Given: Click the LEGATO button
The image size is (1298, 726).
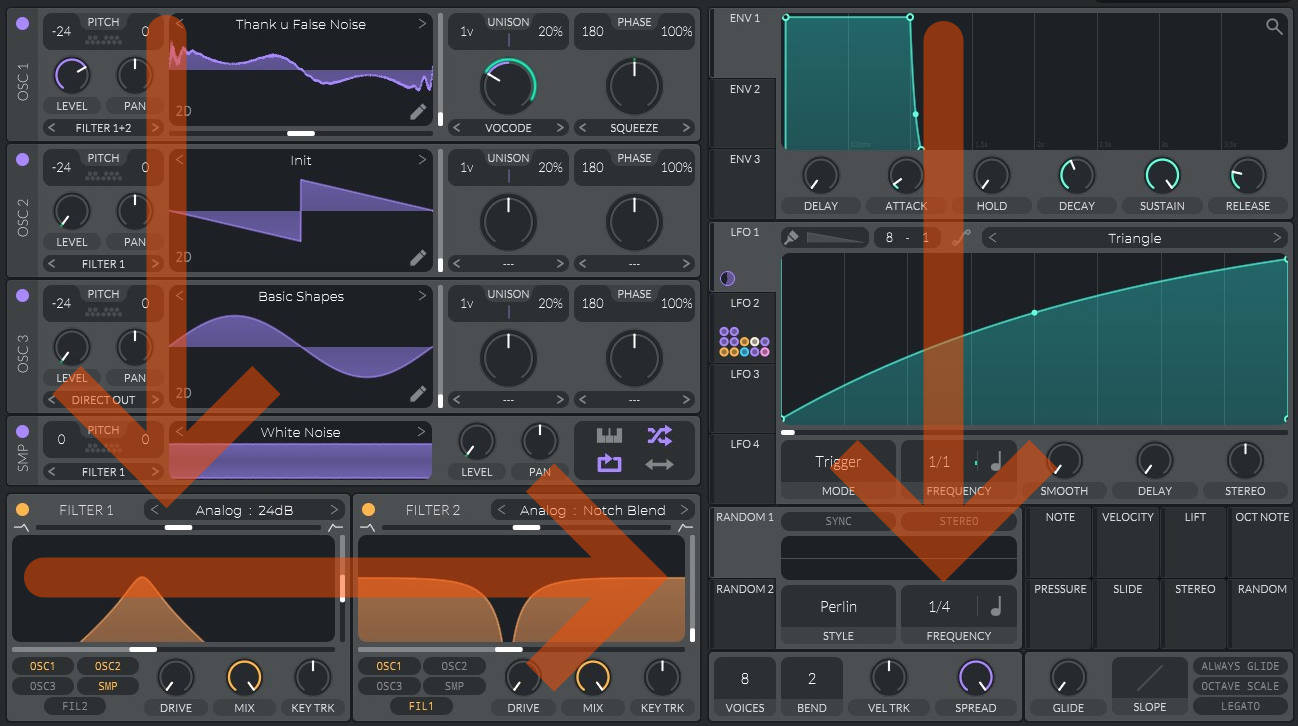Looking at the screenshot, I should [1240, 706].
